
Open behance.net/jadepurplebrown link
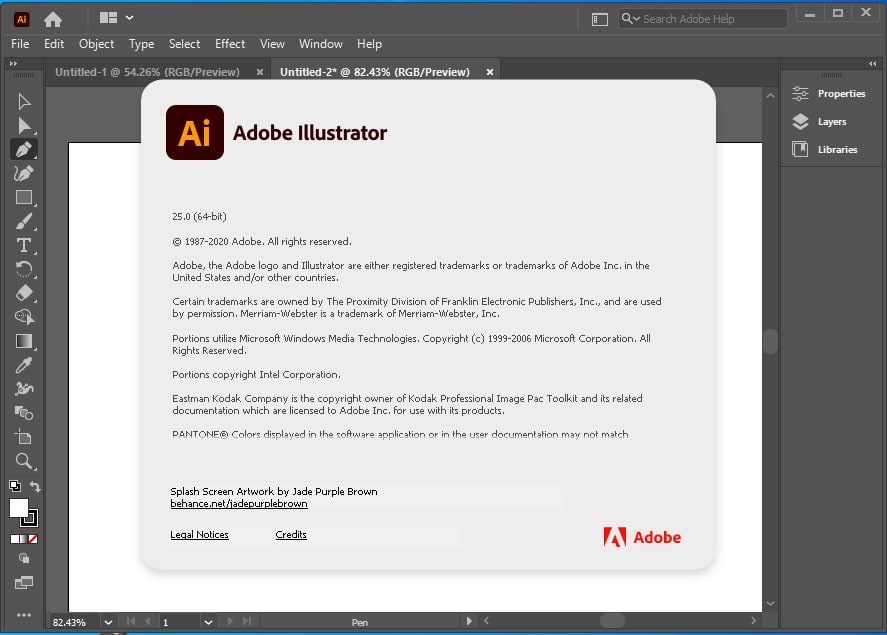(239, 503)
